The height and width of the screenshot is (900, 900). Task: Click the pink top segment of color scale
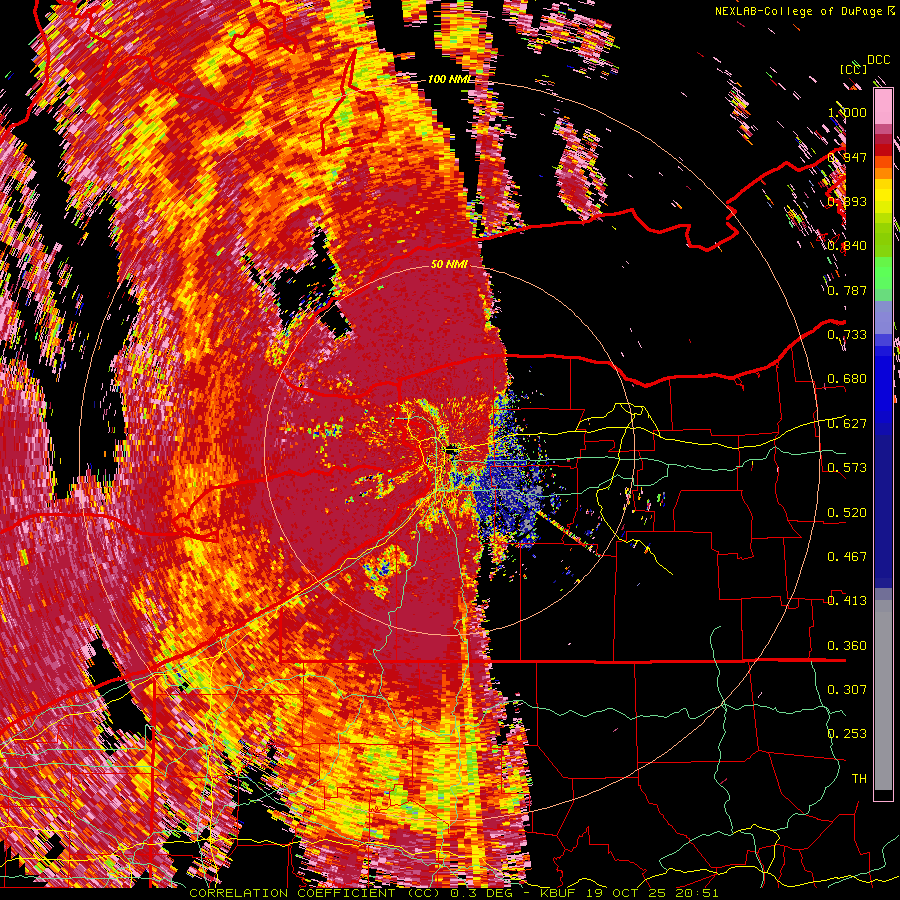[883, 106]
